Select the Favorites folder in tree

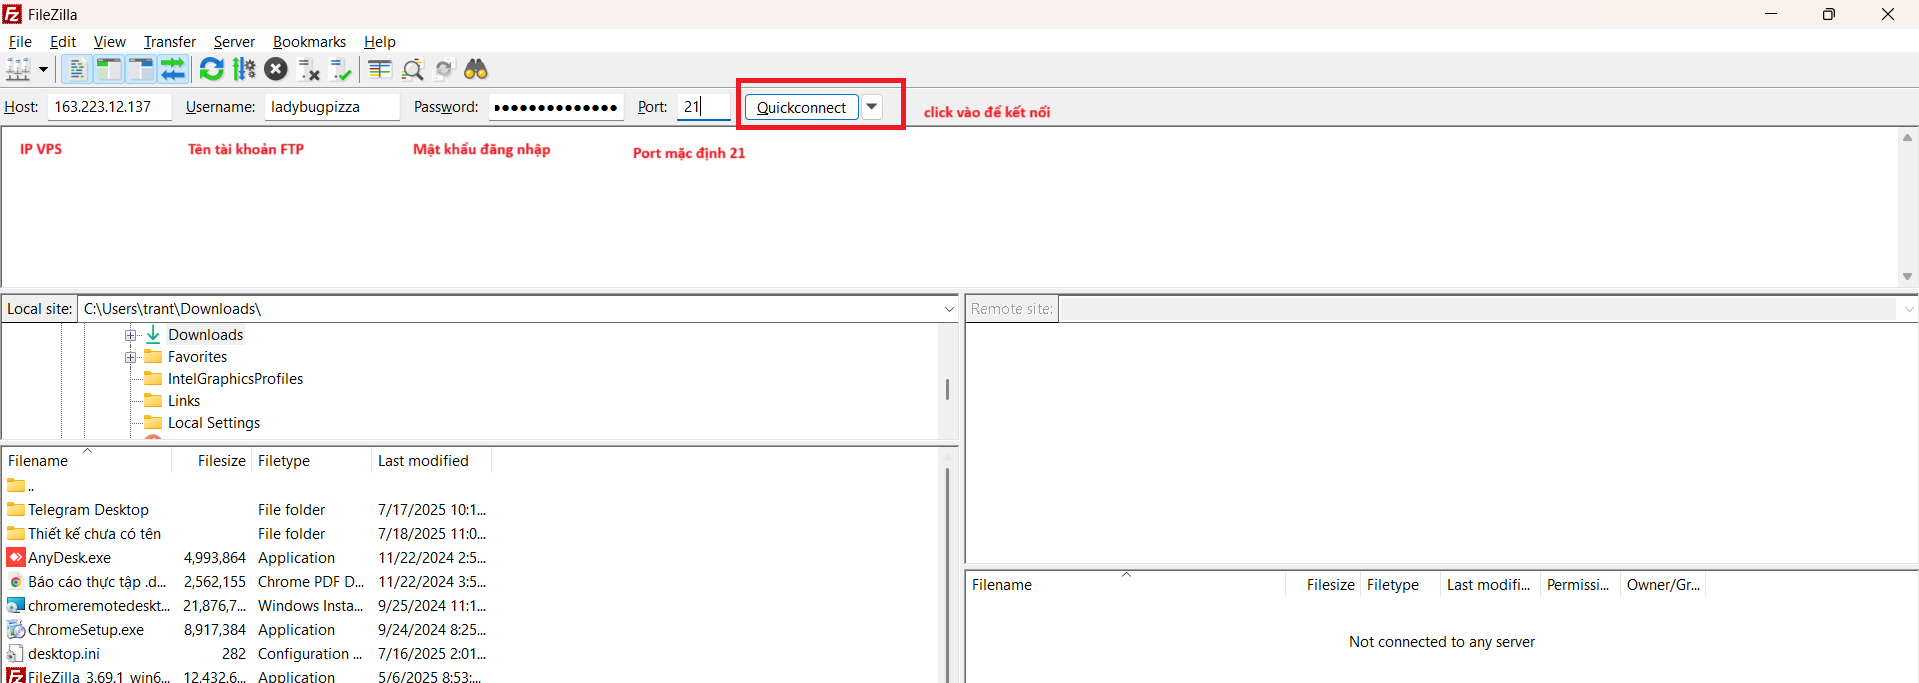(197, 357)
